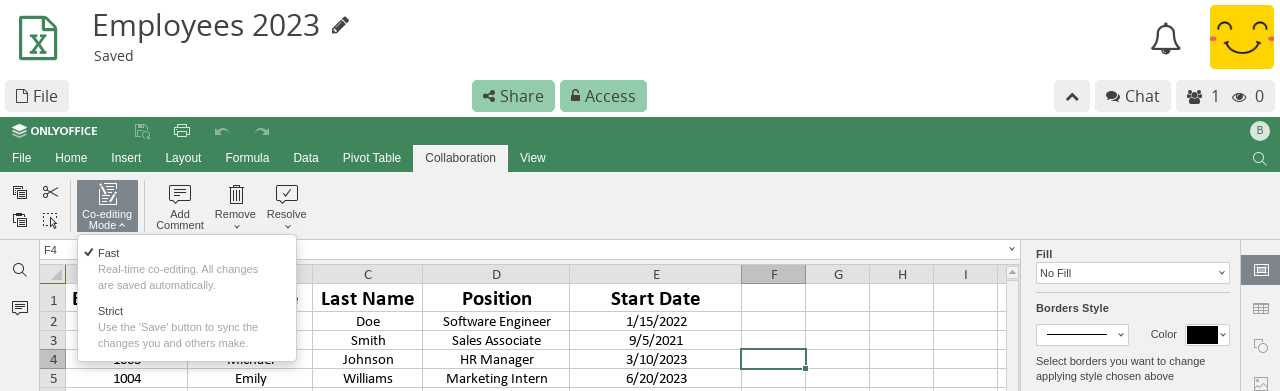This screenshot has width=1280, height=391.
Task: Click the undo arrow icon
Action: coord(222,131)
